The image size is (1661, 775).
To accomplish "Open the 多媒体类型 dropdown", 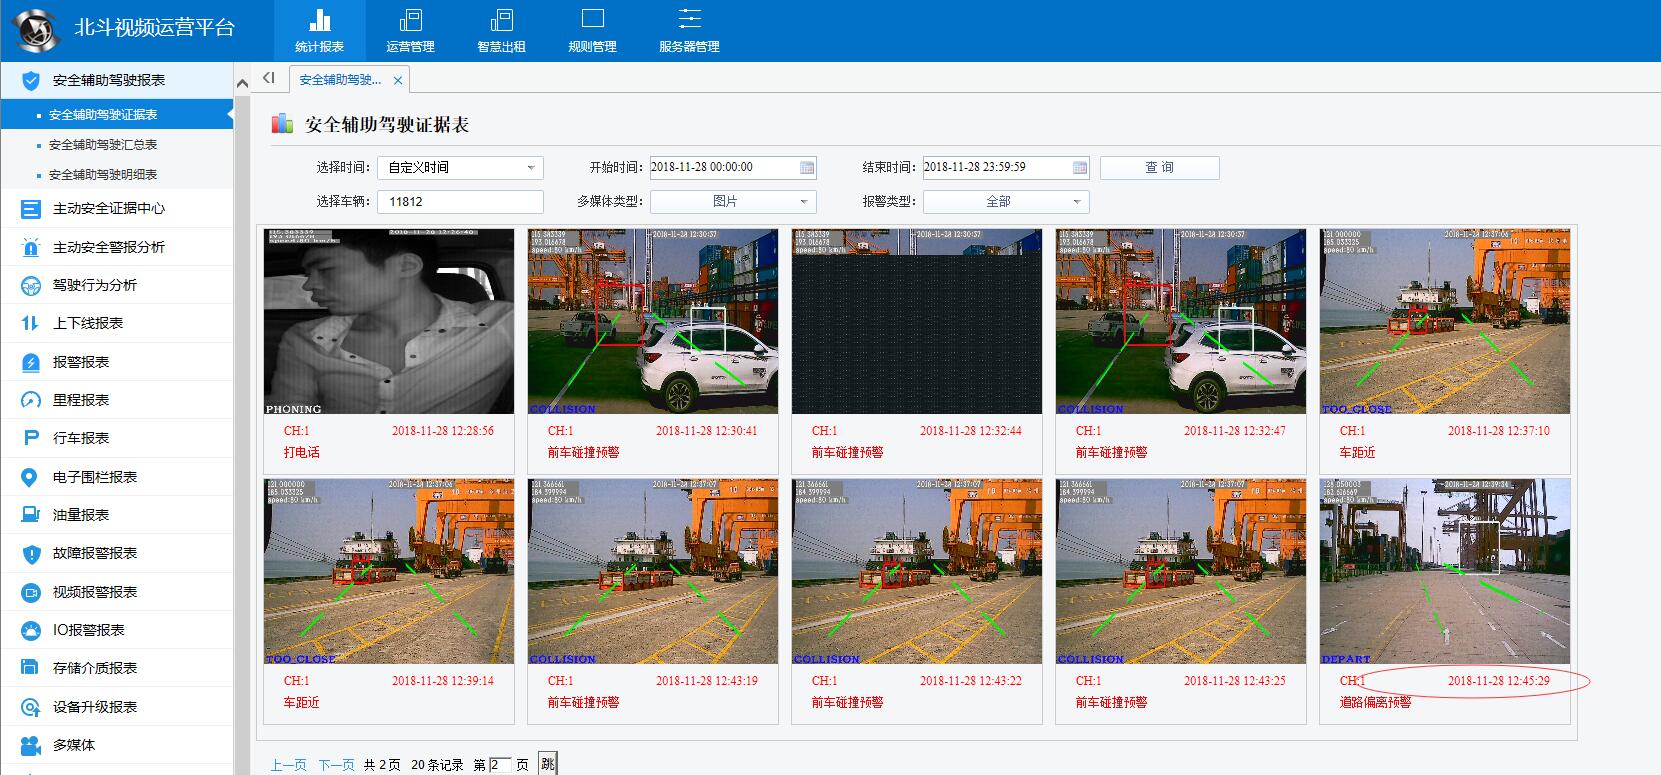I will (733, 202).
